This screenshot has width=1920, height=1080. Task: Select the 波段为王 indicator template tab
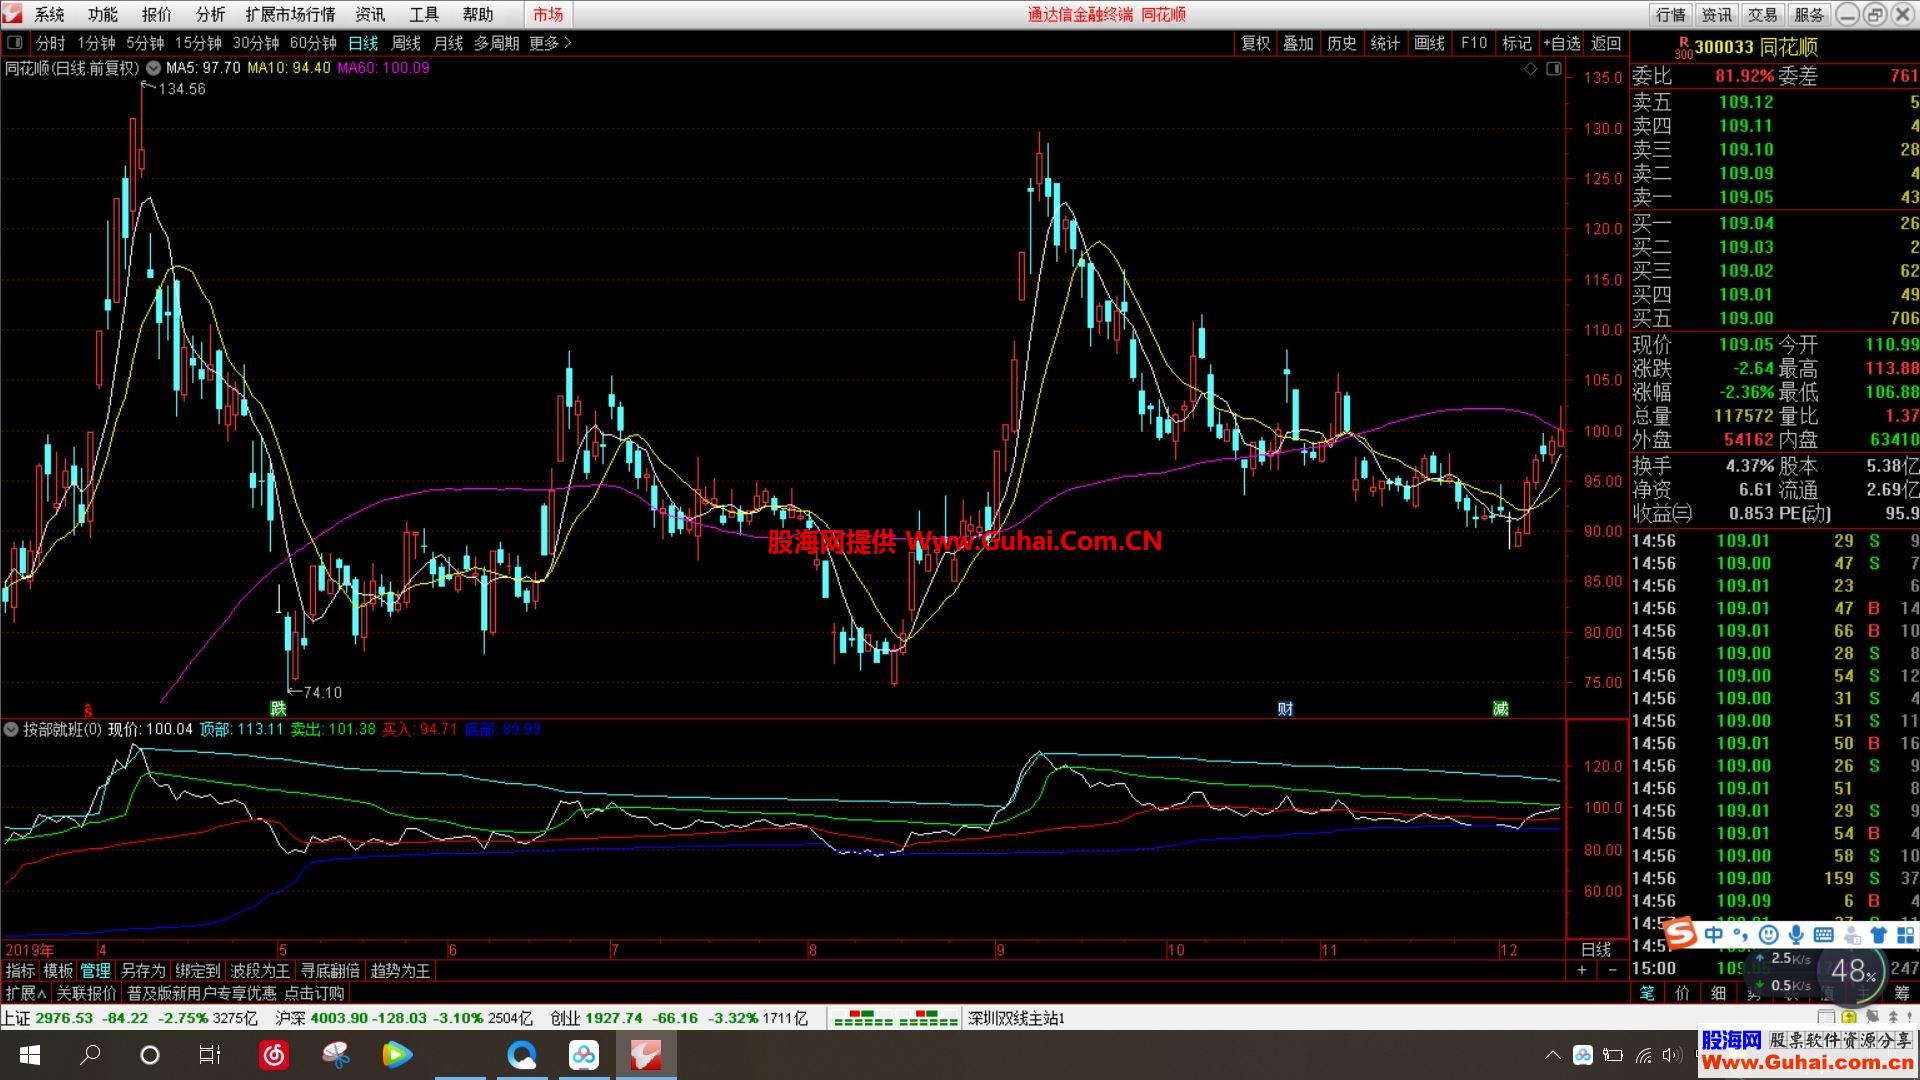[260, 971]
